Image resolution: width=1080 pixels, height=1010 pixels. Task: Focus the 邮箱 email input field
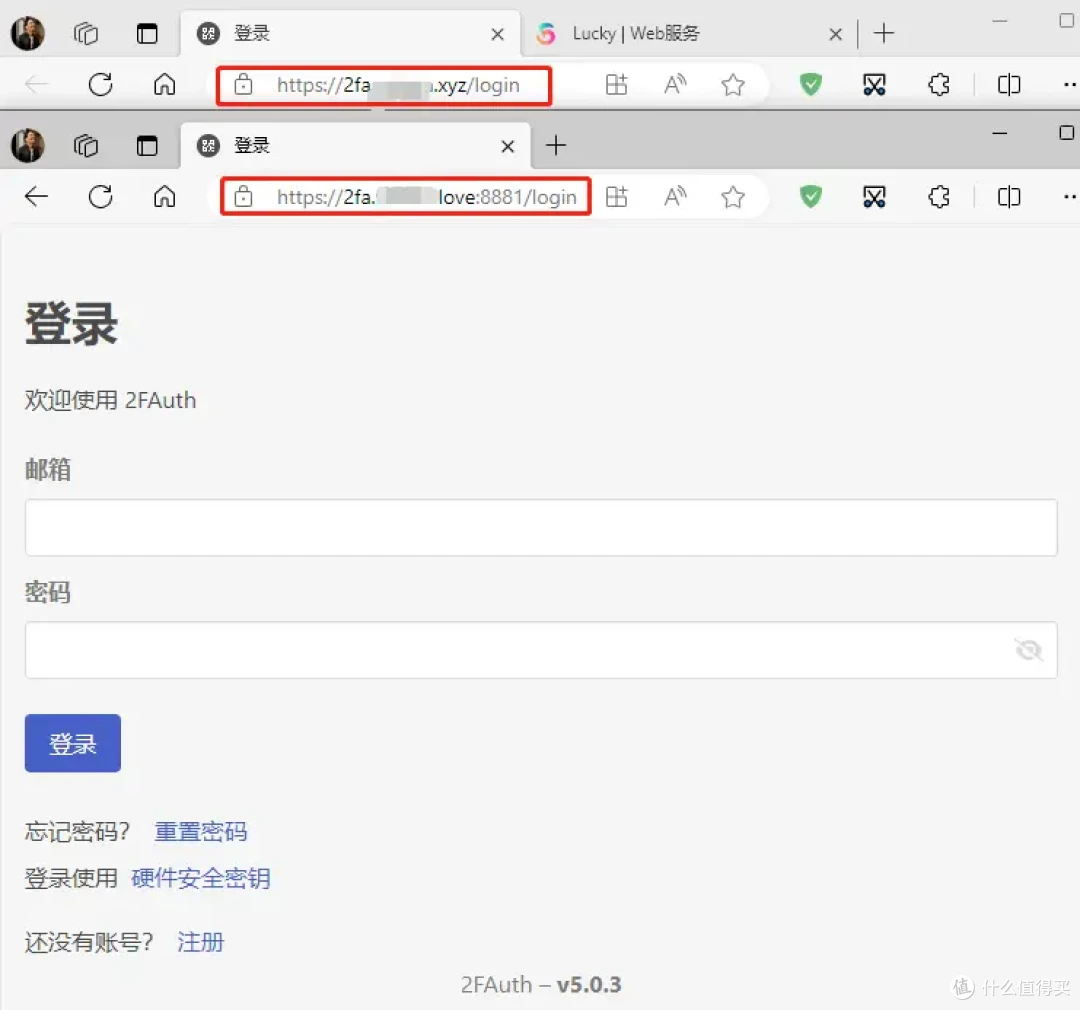(x=541, y=528)
